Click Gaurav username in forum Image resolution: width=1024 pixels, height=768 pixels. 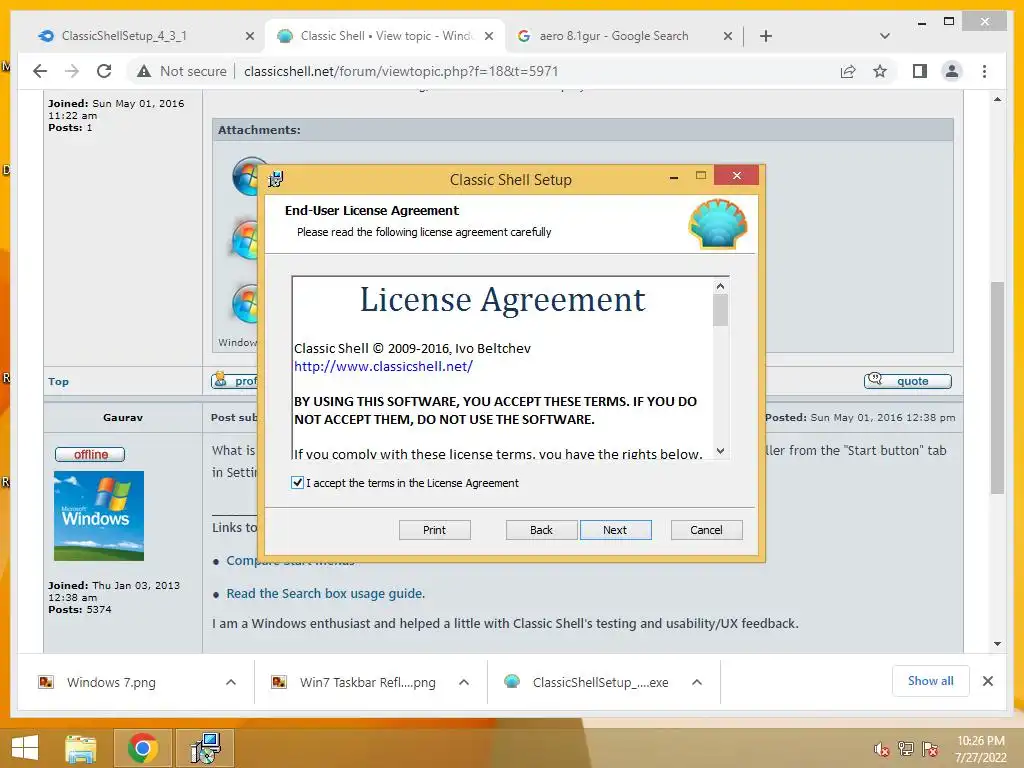123,417
